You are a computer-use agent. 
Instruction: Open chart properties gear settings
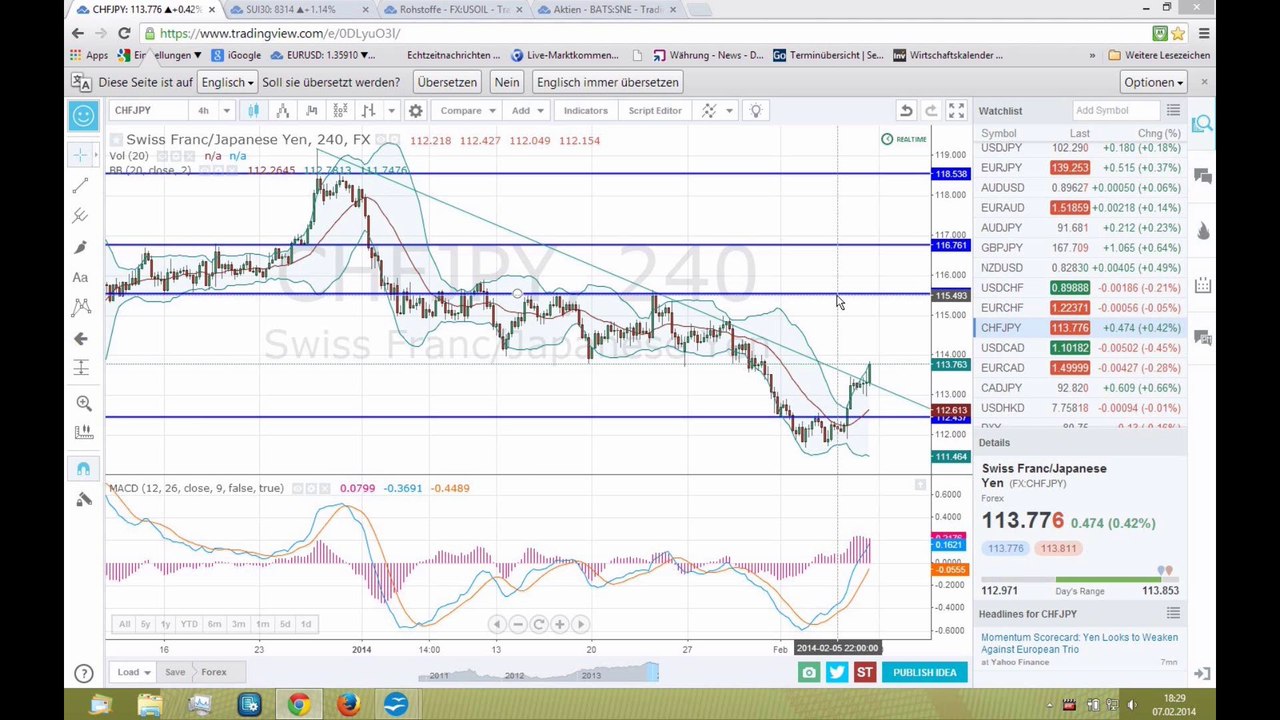click(x=415, y=110)
